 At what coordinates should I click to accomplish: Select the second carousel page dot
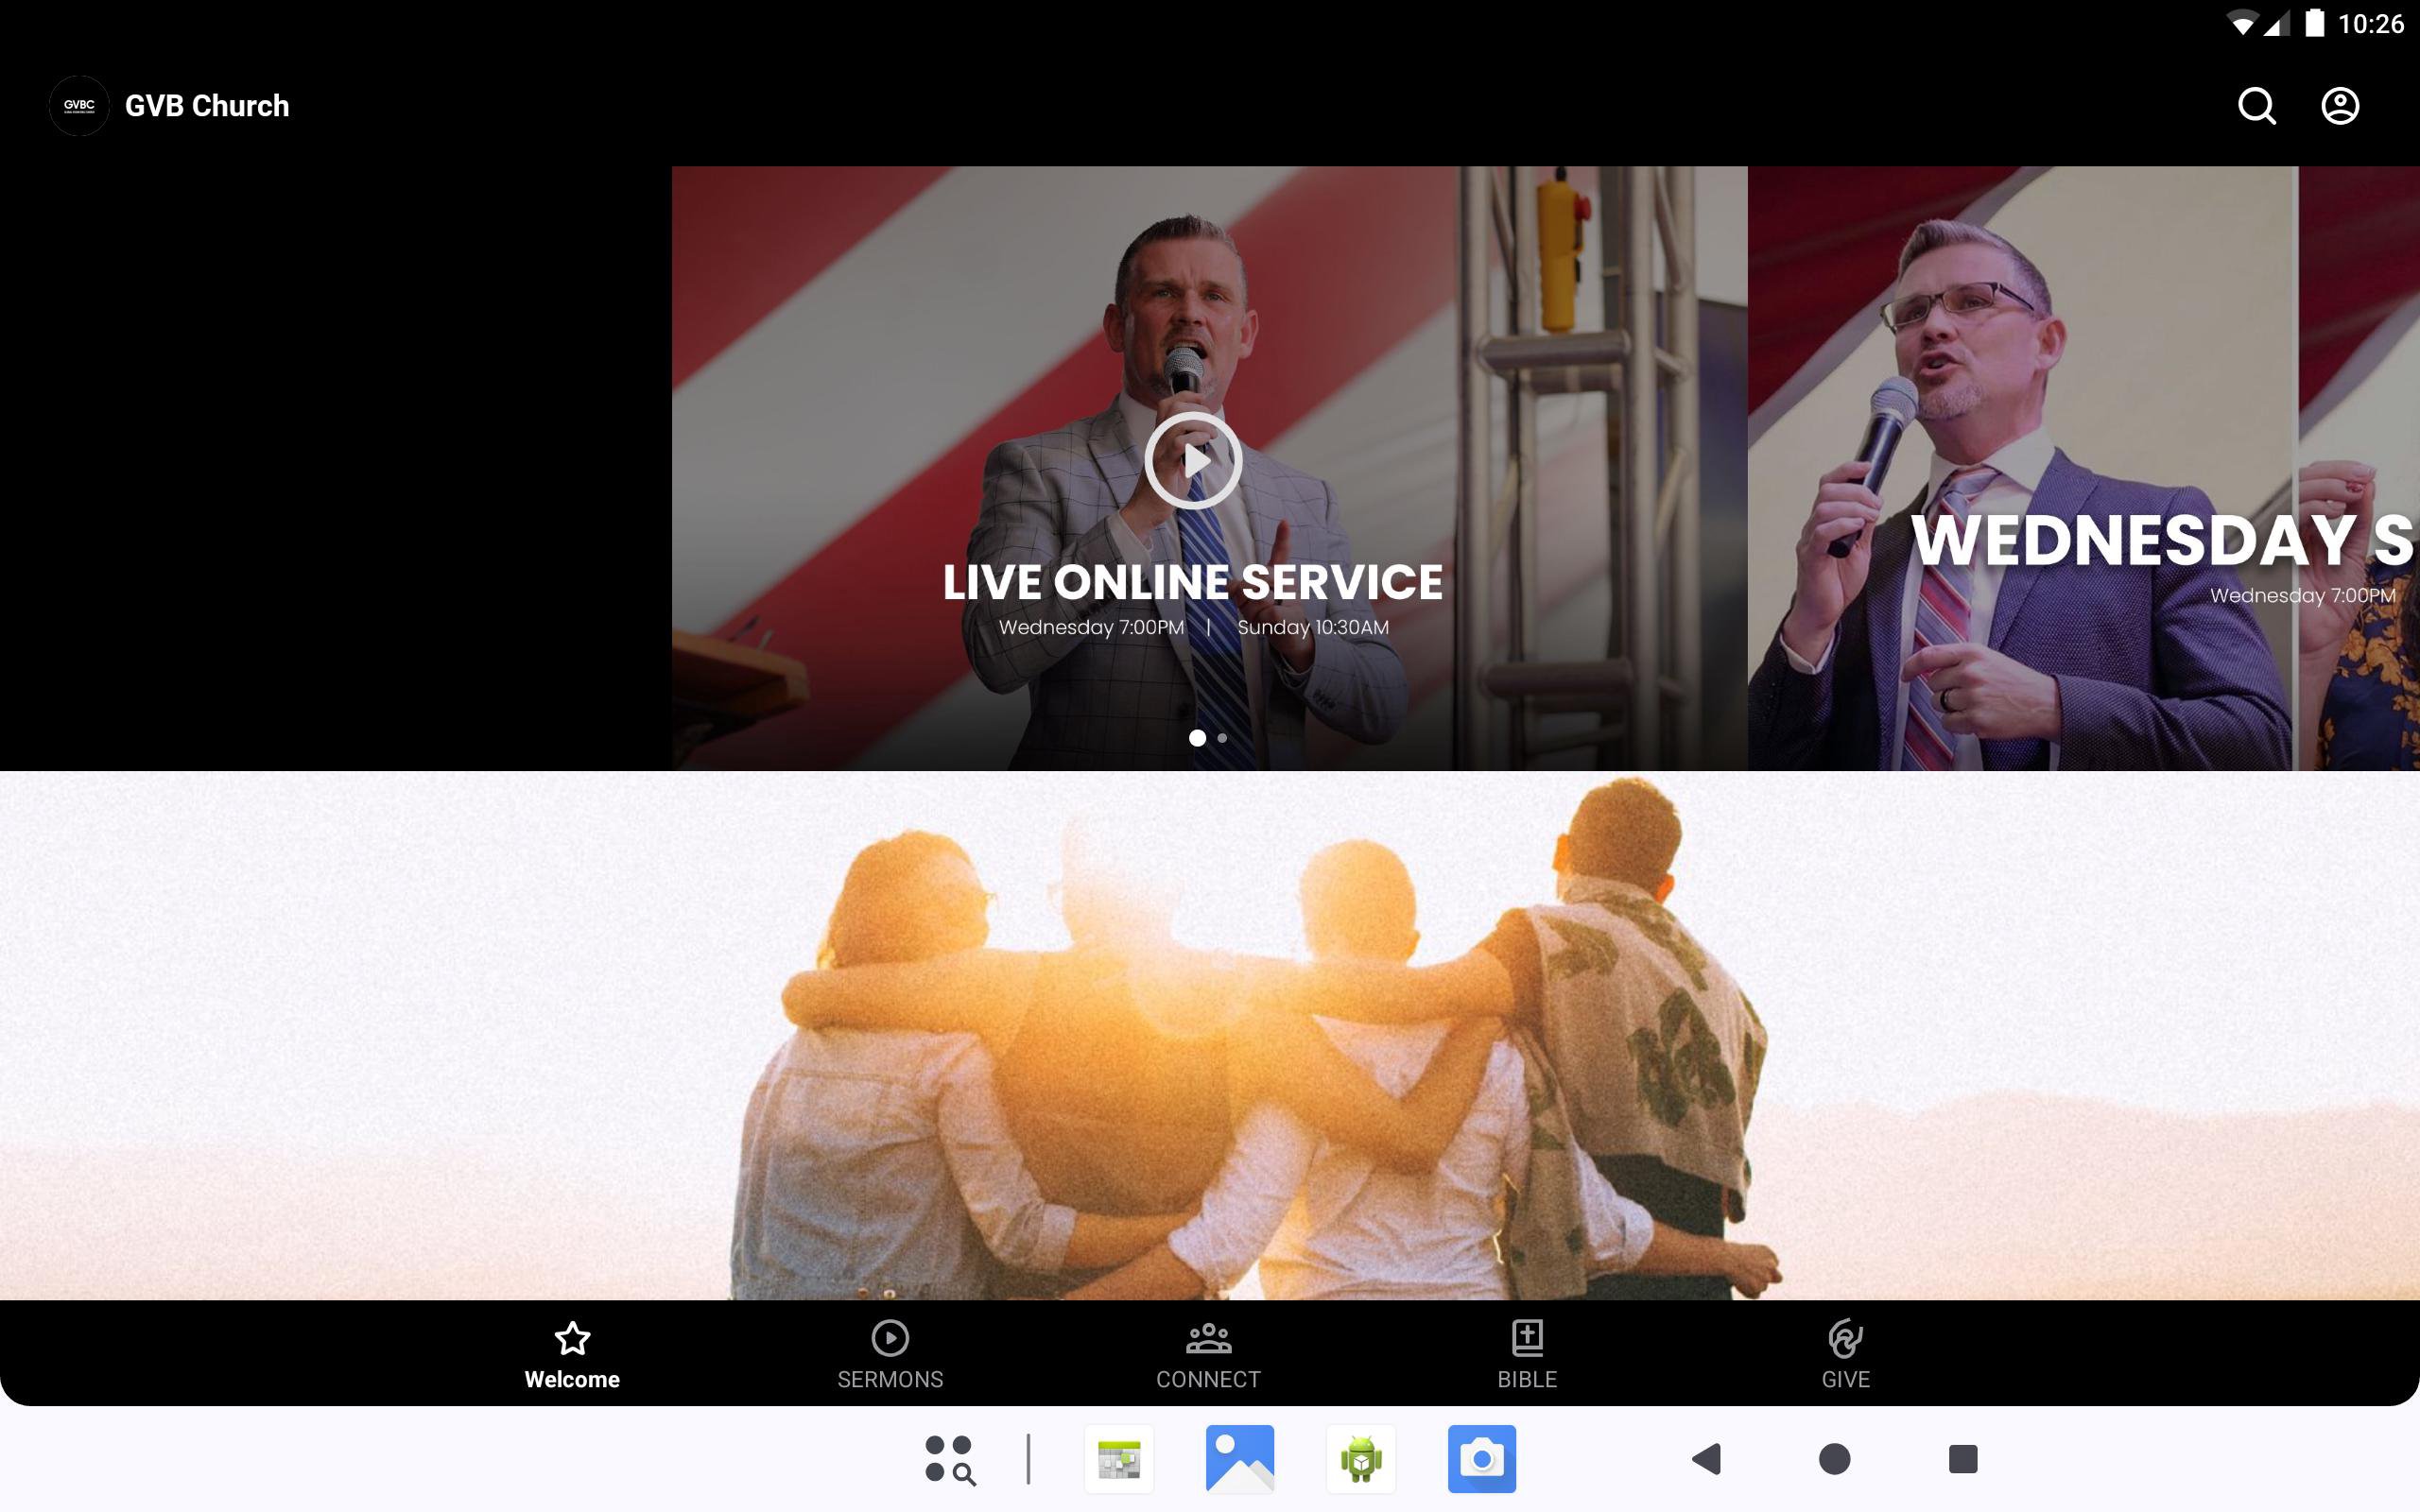pos(1222,738)
